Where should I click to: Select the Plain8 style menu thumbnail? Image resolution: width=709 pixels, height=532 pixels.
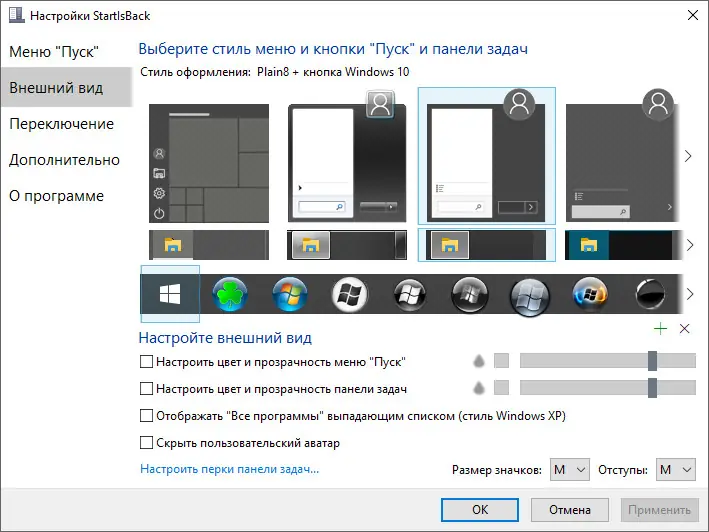coord(487,156)
